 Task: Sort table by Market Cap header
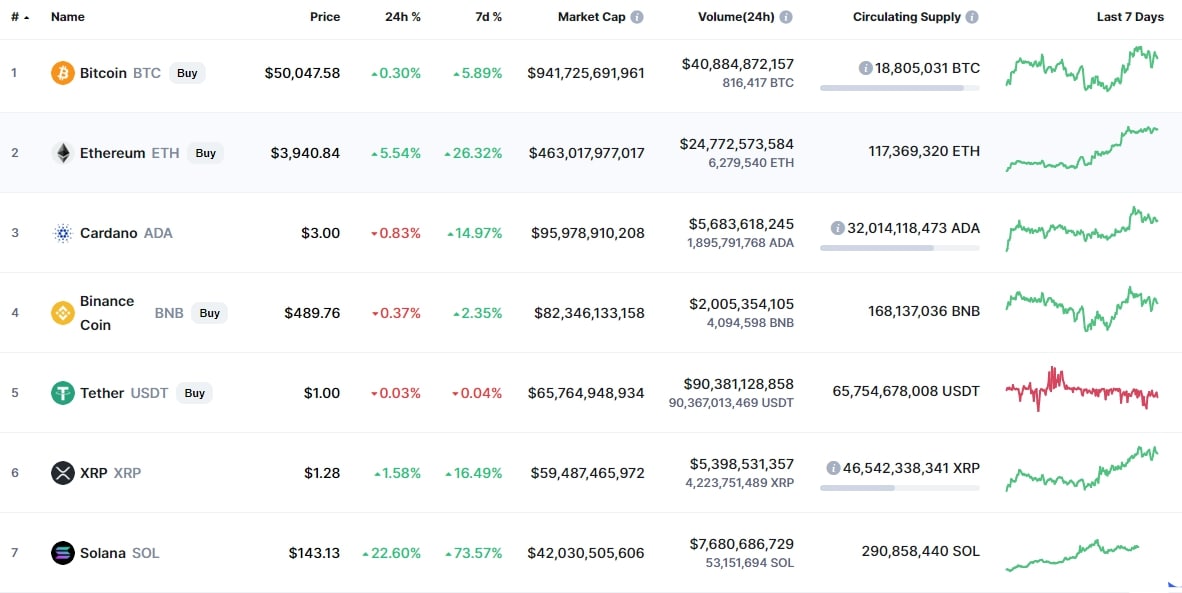(592, 17)
